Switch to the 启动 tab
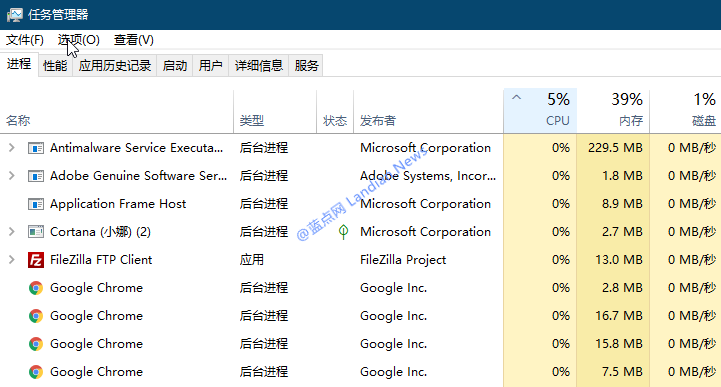The width and height of the screenshot is (721, 387). [175, 66]
